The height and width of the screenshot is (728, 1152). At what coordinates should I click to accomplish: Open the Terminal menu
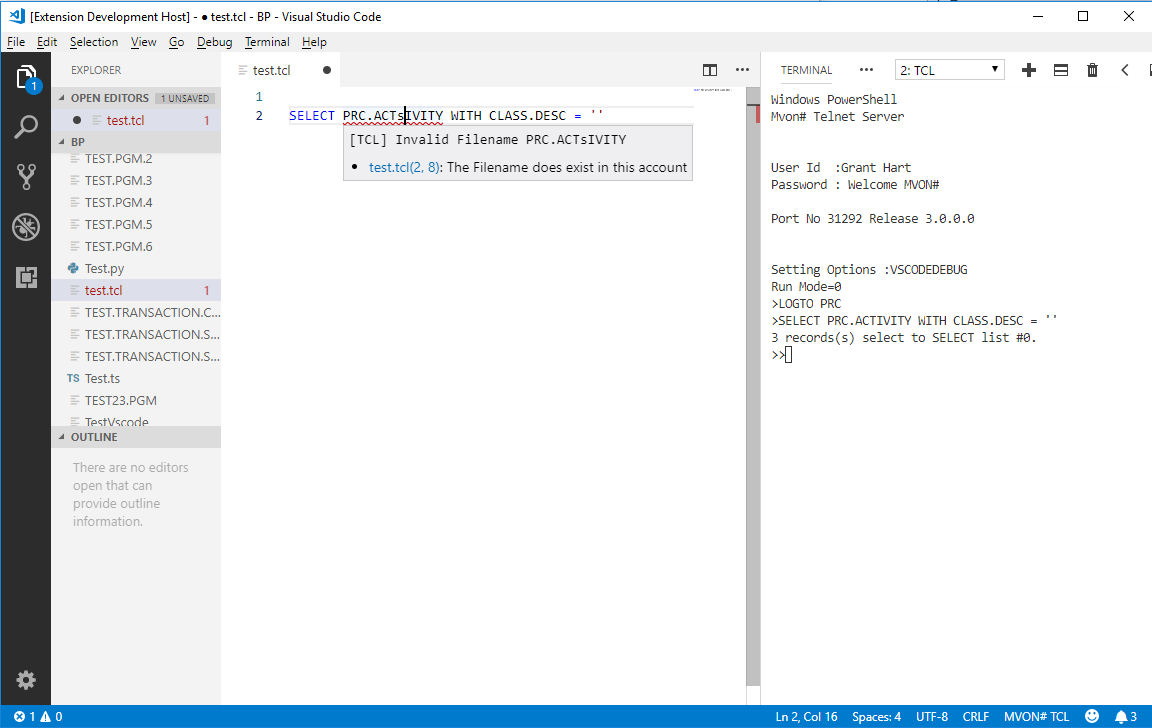(x=267, y=42)
